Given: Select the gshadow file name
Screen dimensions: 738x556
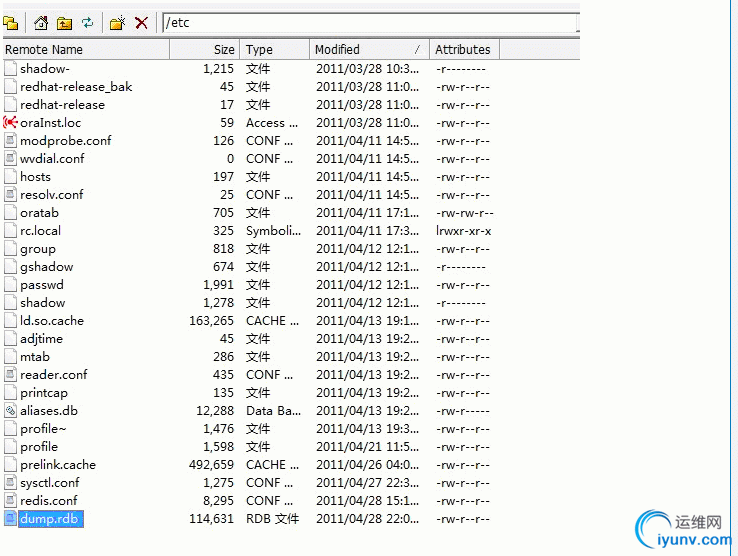Looking at the screenshot, I should (x=47, y=267).
